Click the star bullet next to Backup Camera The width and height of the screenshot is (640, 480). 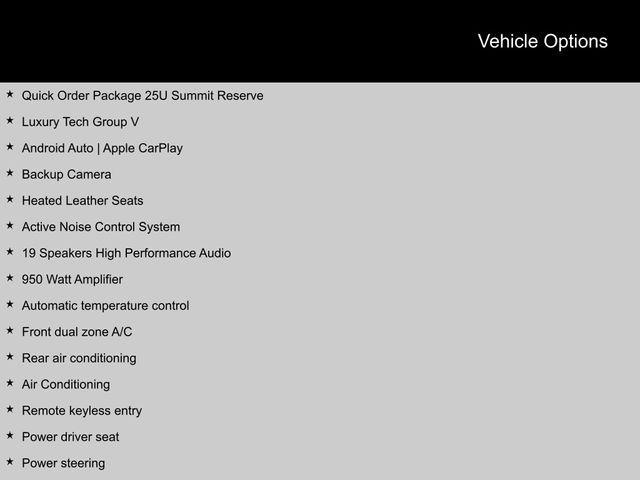click(10, 174)
